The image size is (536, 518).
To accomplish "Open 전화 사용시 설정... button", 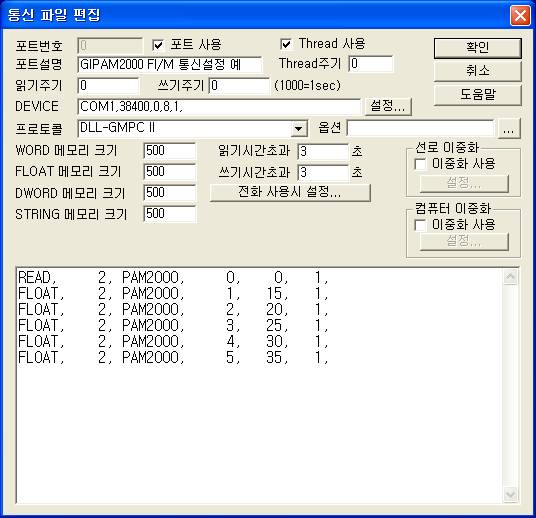I will tap(290, 192).
